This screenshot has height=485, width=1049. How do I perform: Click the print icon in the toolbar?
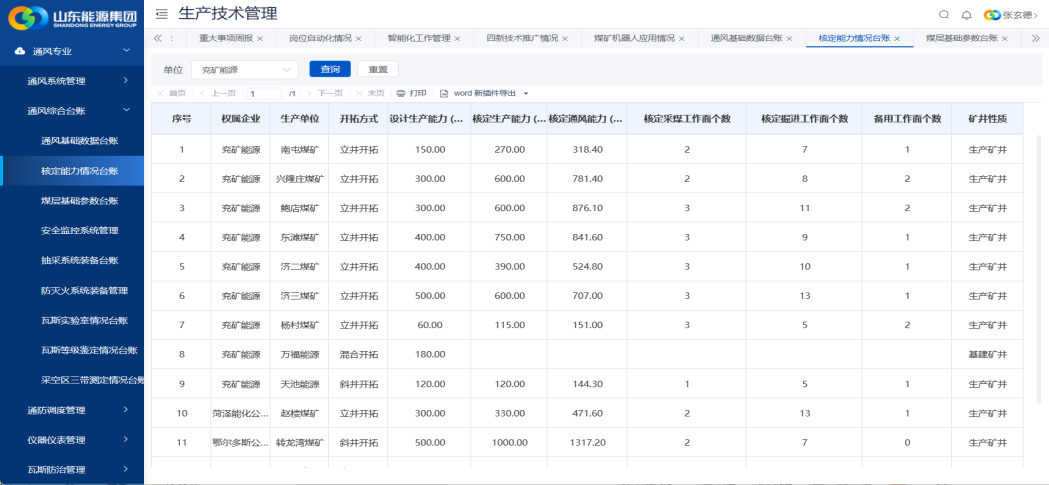pos(401,93)
